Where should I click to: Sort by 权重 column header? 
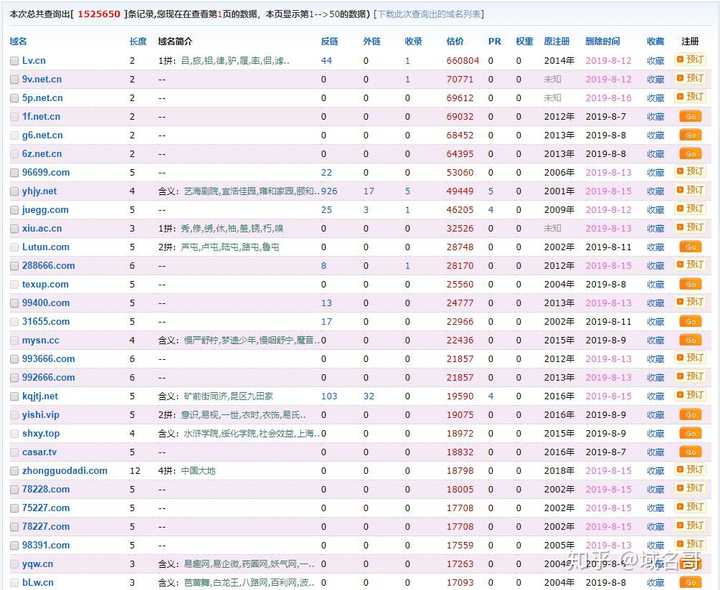point(524,41)
